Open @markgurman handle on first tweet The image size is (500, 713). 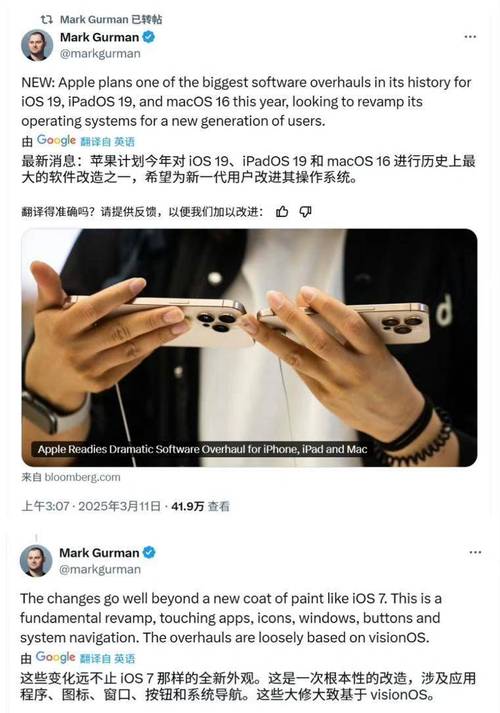100,54
